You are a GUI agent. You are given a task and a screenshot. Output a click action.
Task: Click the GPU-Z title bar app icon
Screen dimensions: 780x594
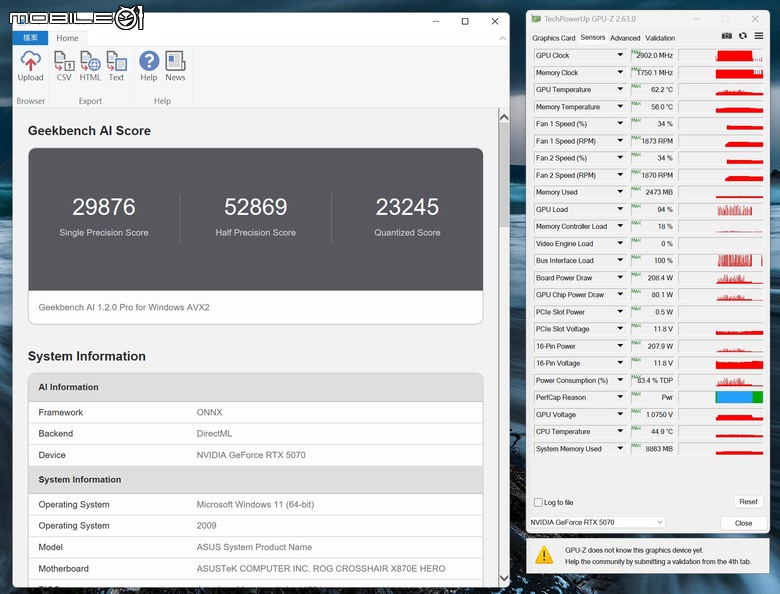pos(536,19)
